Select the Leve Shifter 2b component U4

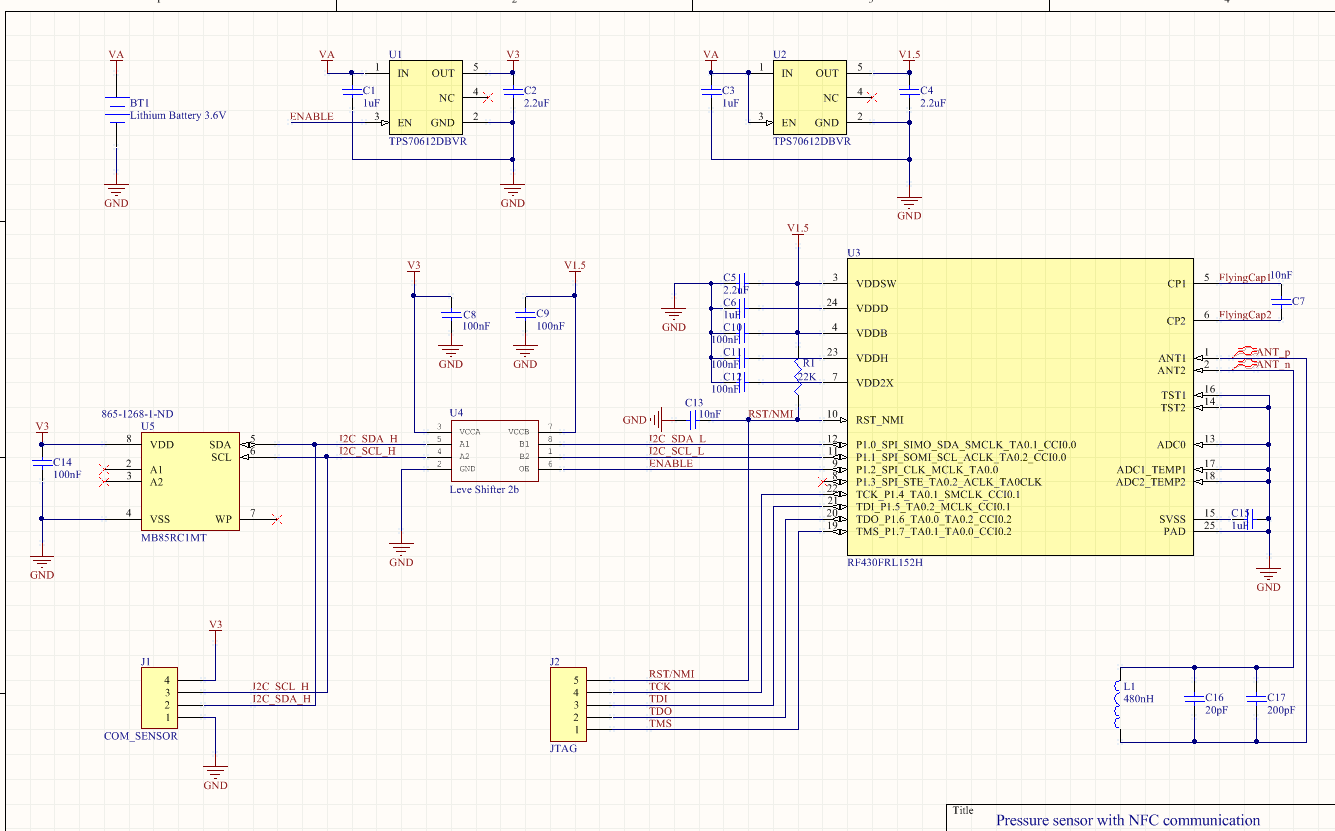click(x=494, y=450)
